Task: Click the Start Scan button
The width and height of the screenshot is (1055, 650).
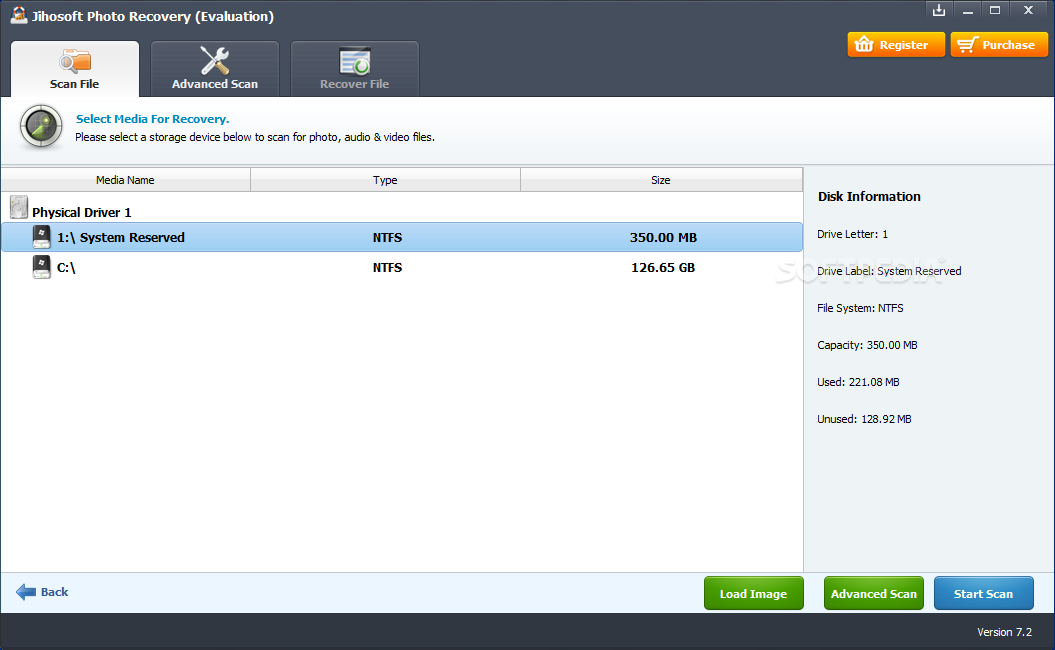Action: pos(984,593)
